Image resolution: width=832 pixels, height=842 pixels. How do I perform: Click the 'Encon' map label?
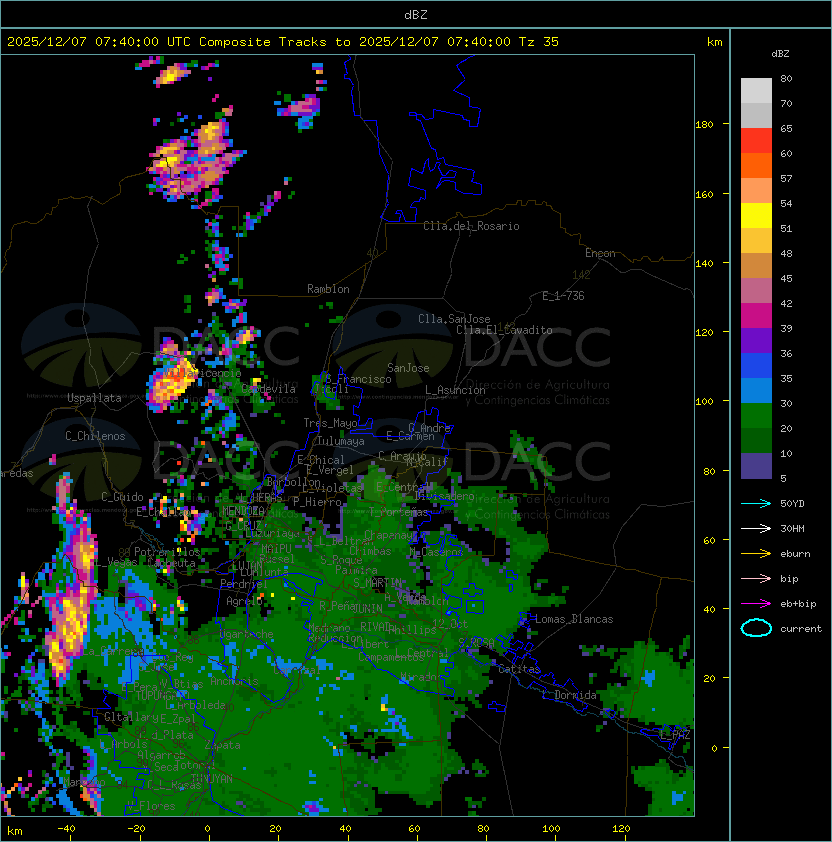point(600,253)
